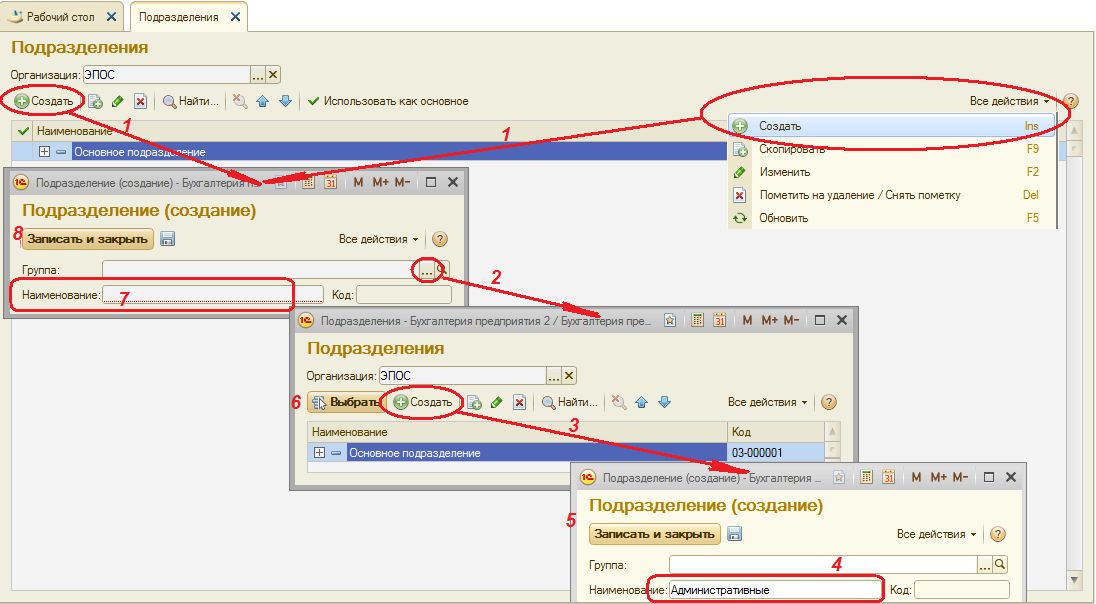This screenshot has width=1096, height=604.
Task: Open Все действия in the selection dialog
Action: click(x=767, y=403)
